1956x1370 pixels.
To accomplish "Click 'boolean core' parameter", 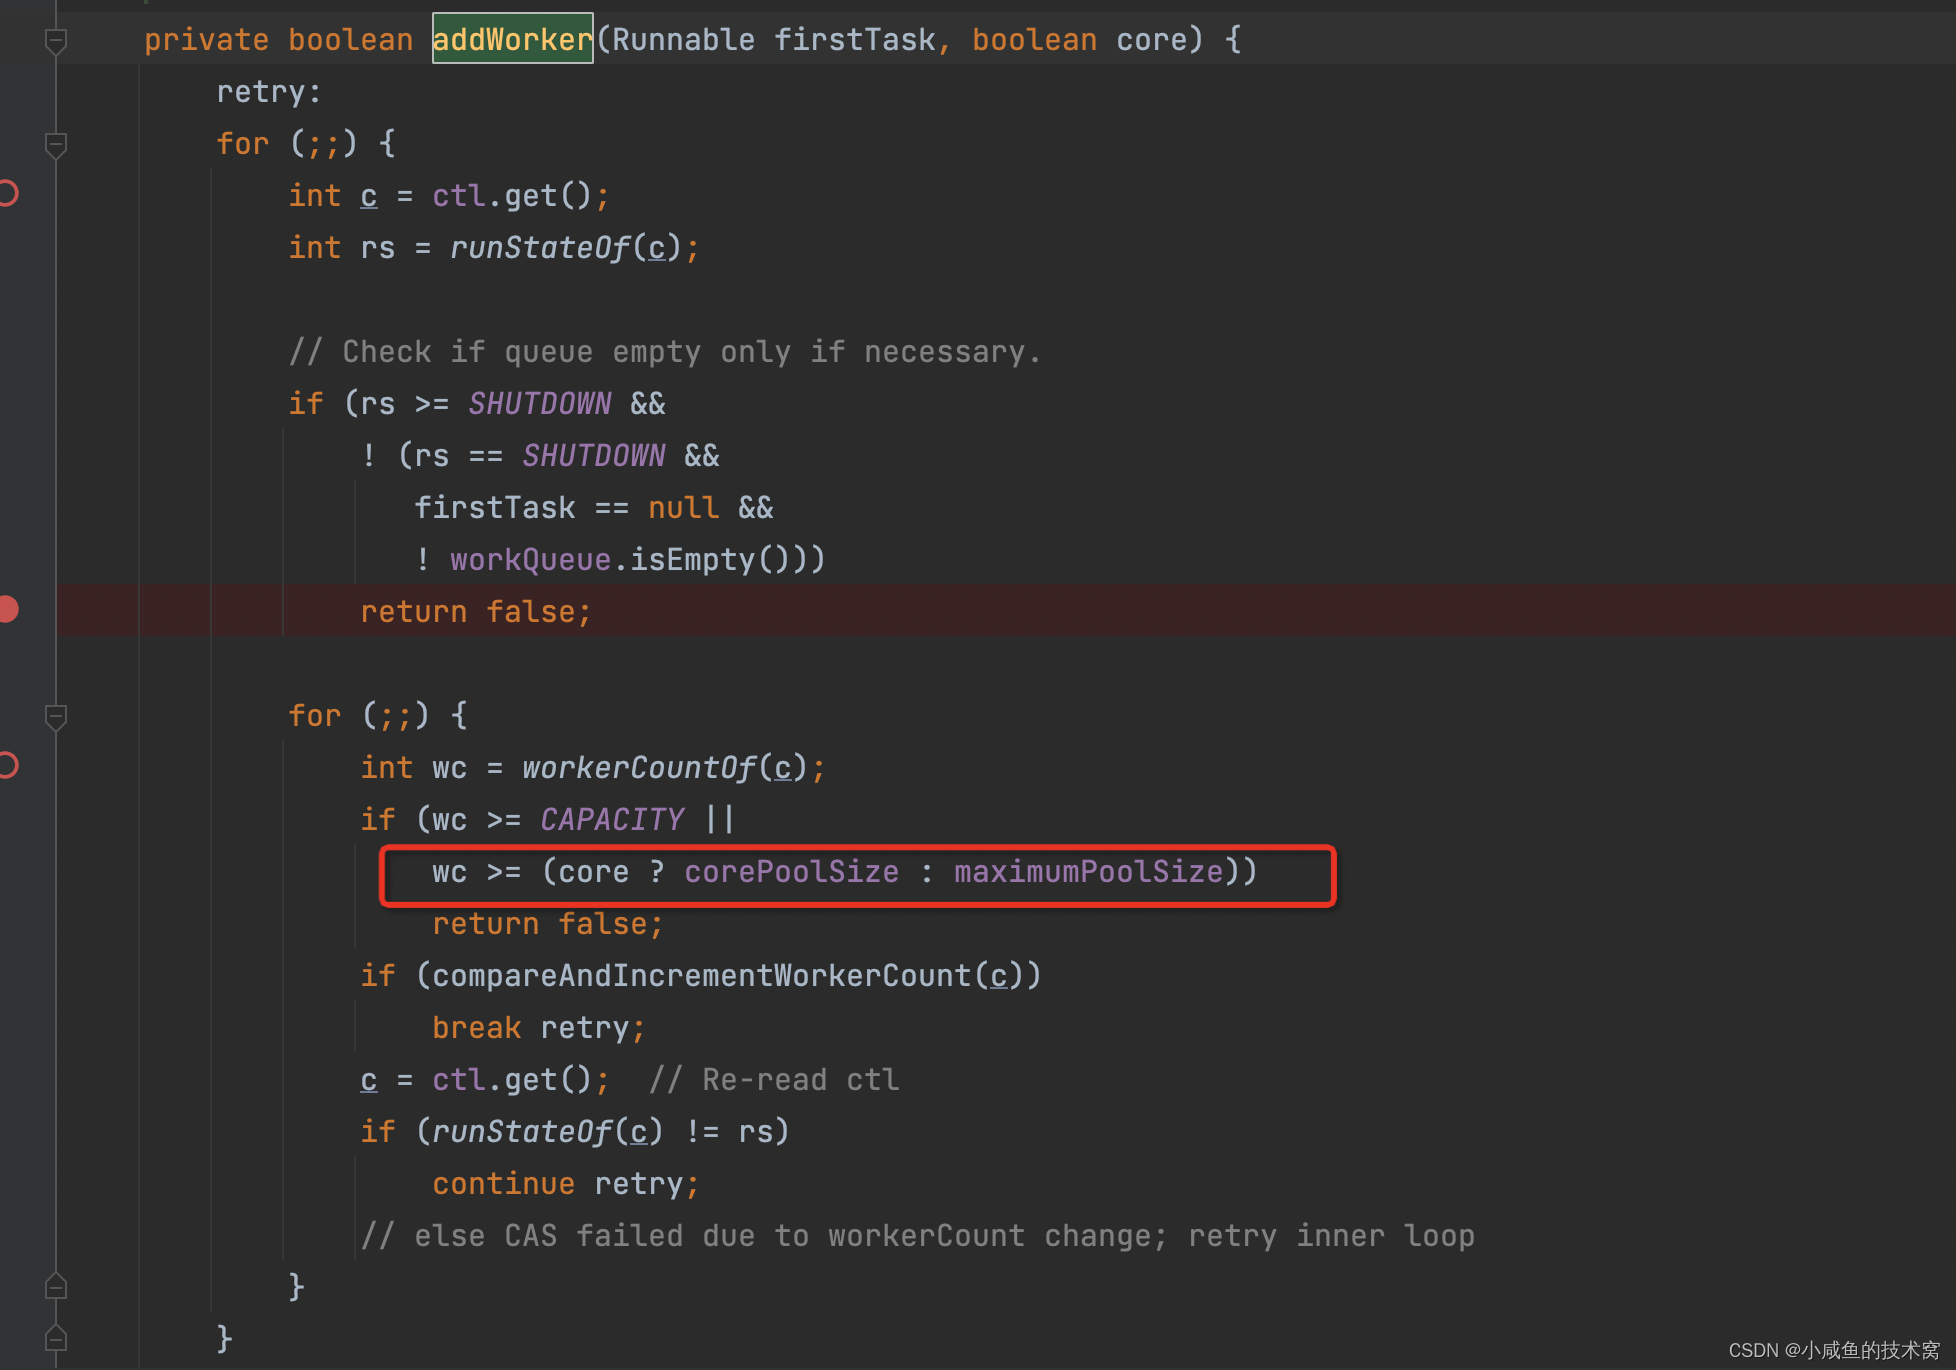I will [x=1080, y=40].
